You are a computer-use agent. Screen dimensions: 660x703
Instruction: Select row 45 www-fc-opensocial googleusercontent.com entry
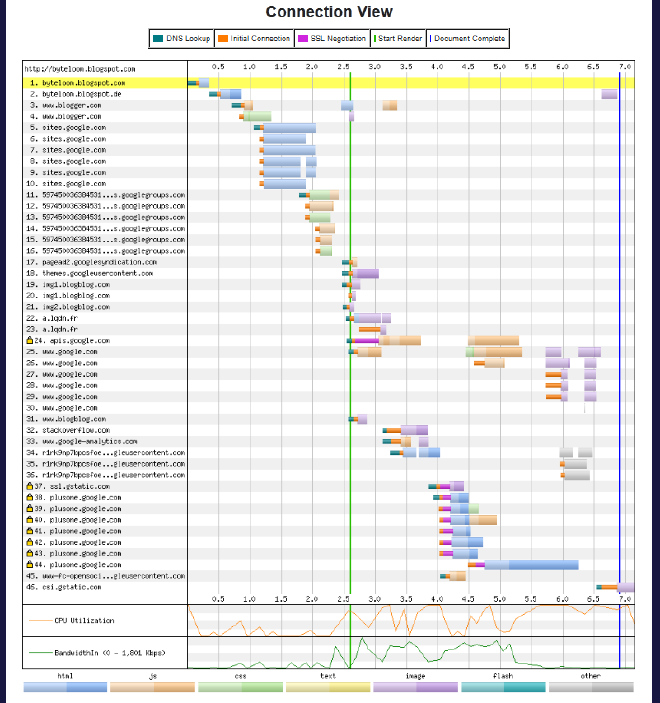pyautogui.click(x=329, y=576)
